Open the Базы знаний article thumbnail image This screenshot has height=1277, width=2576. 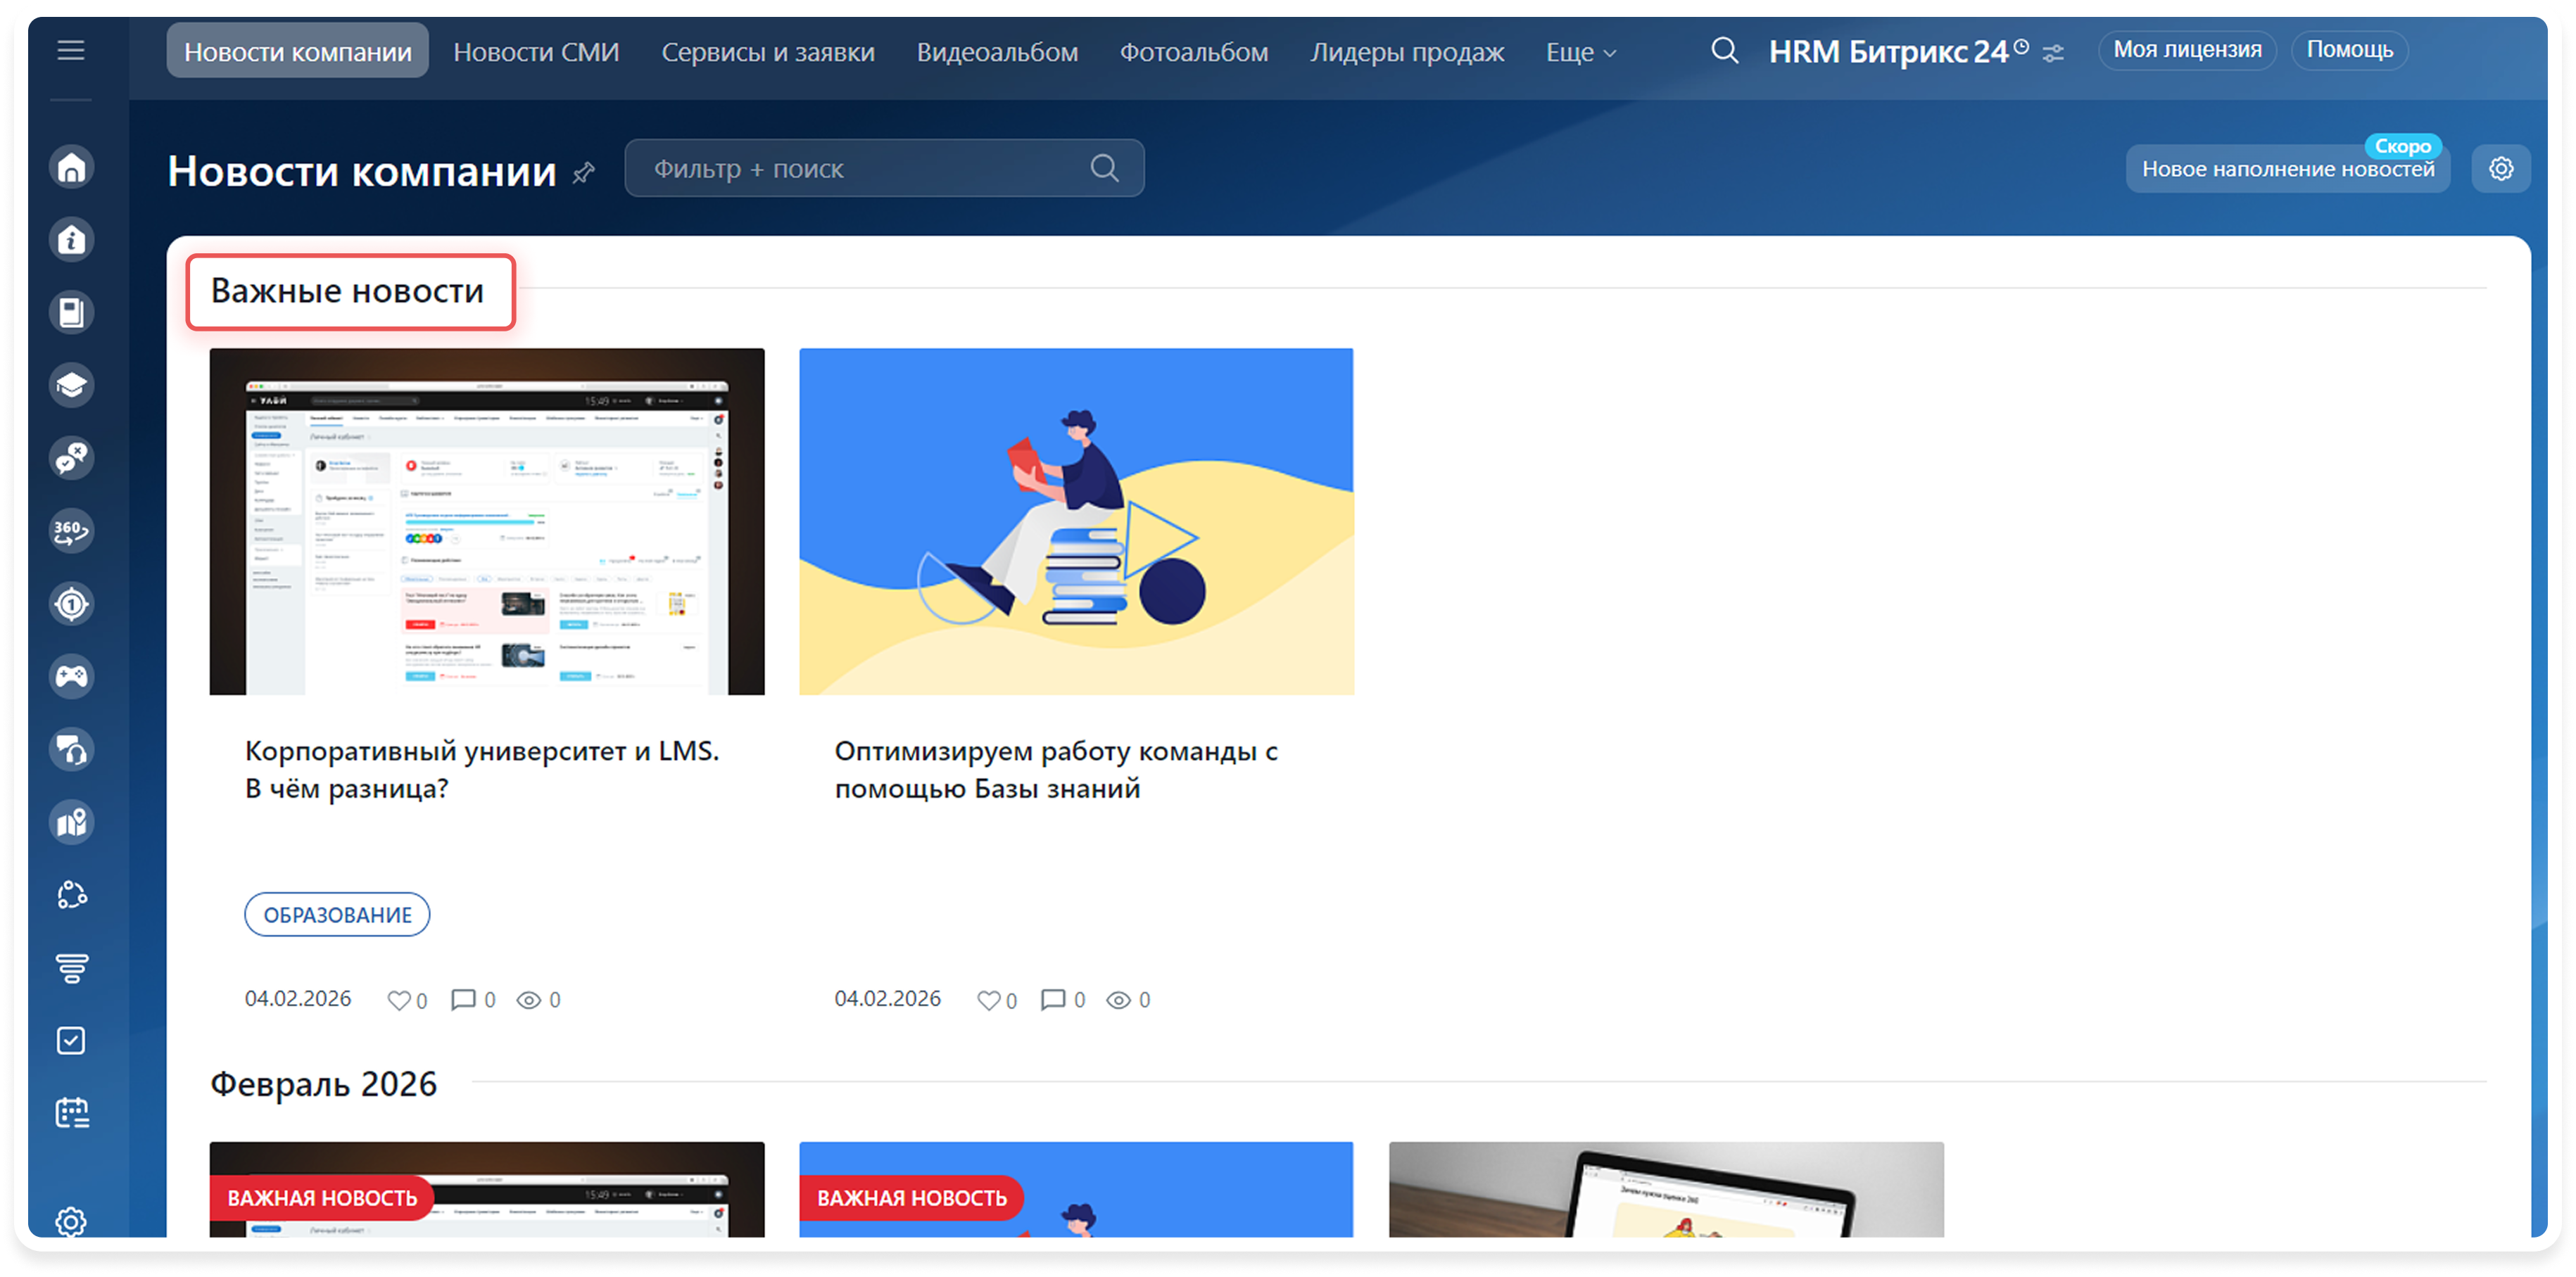coord(1076,521)
